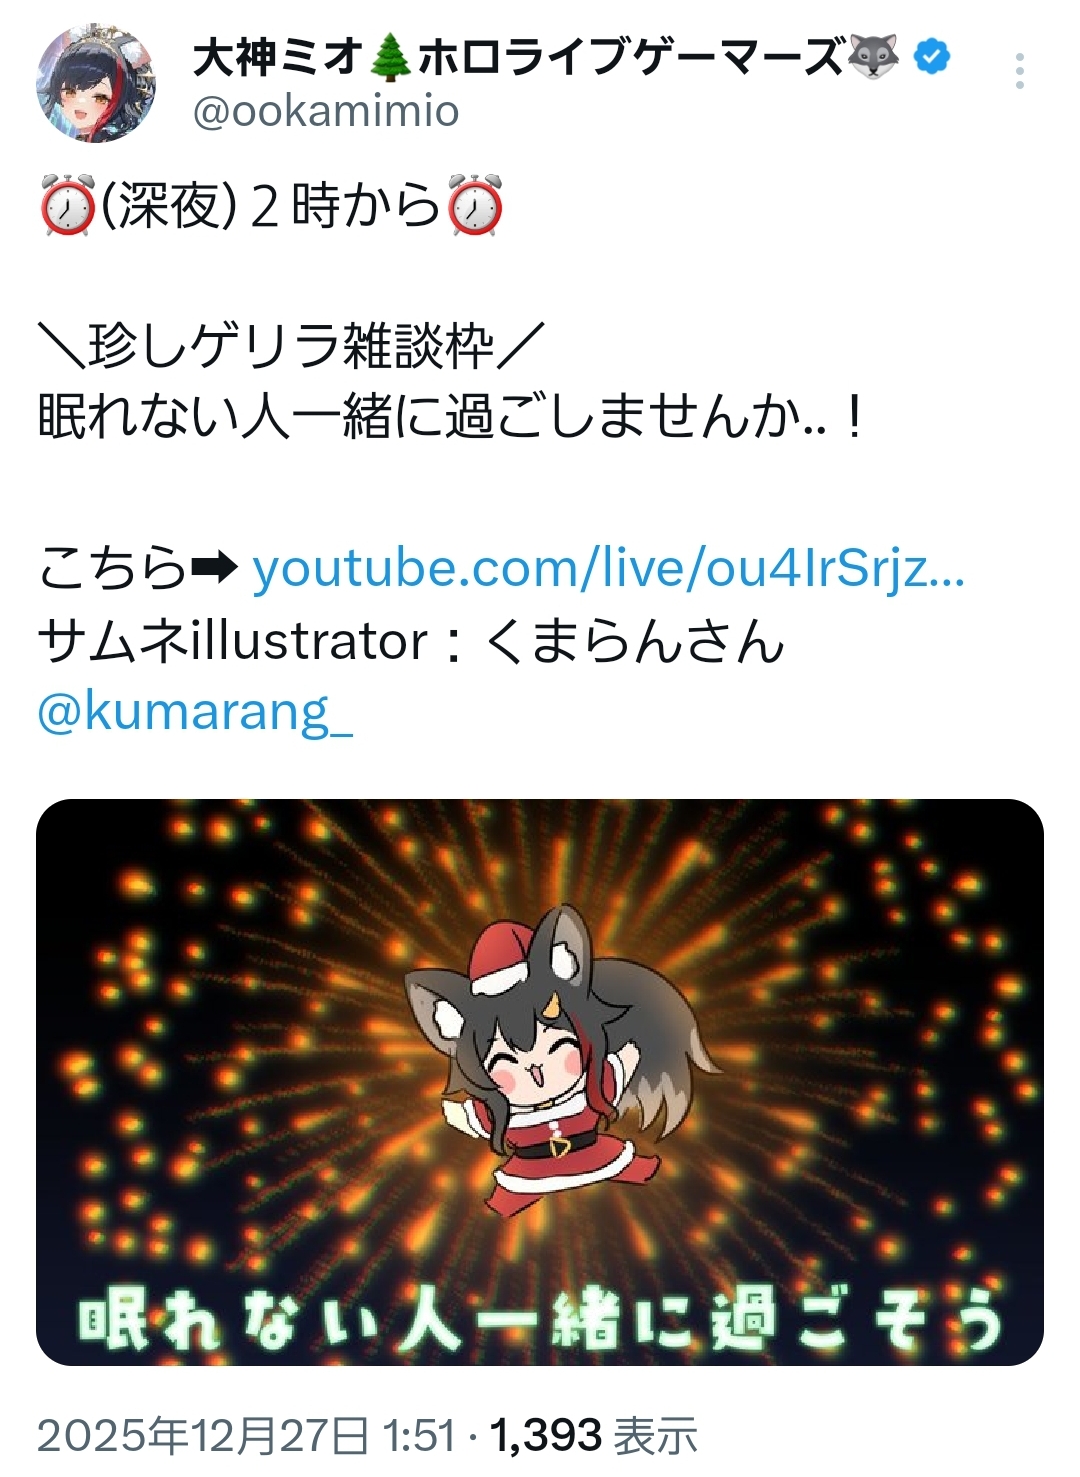Click the @ookamimio handle

pos(326,111)
